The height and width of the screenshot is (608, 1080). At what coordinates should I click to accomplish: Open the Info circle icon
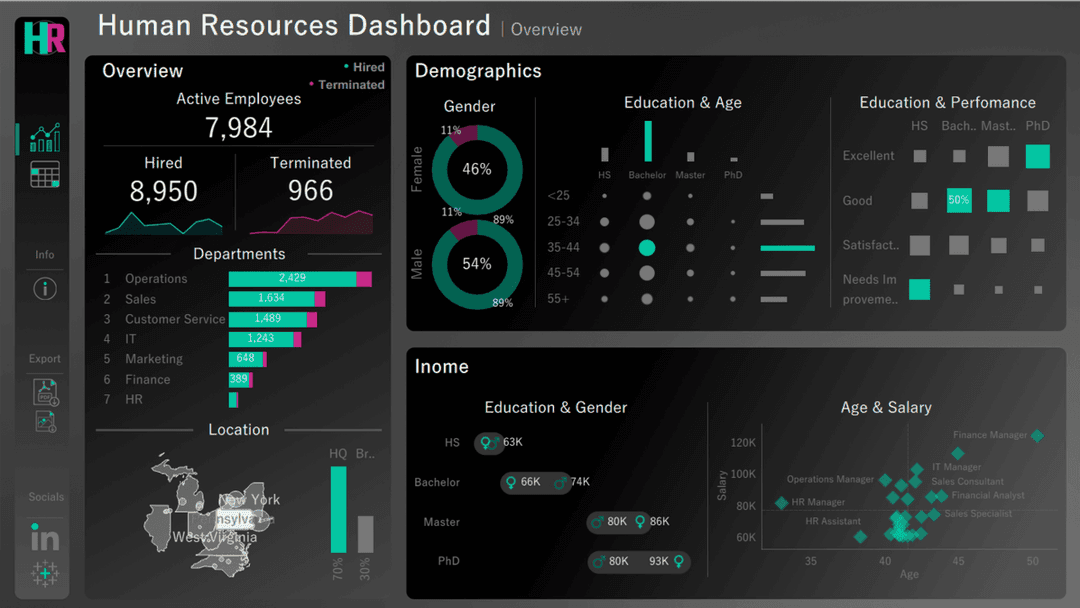pyautogui.click(x=44, y=289)
